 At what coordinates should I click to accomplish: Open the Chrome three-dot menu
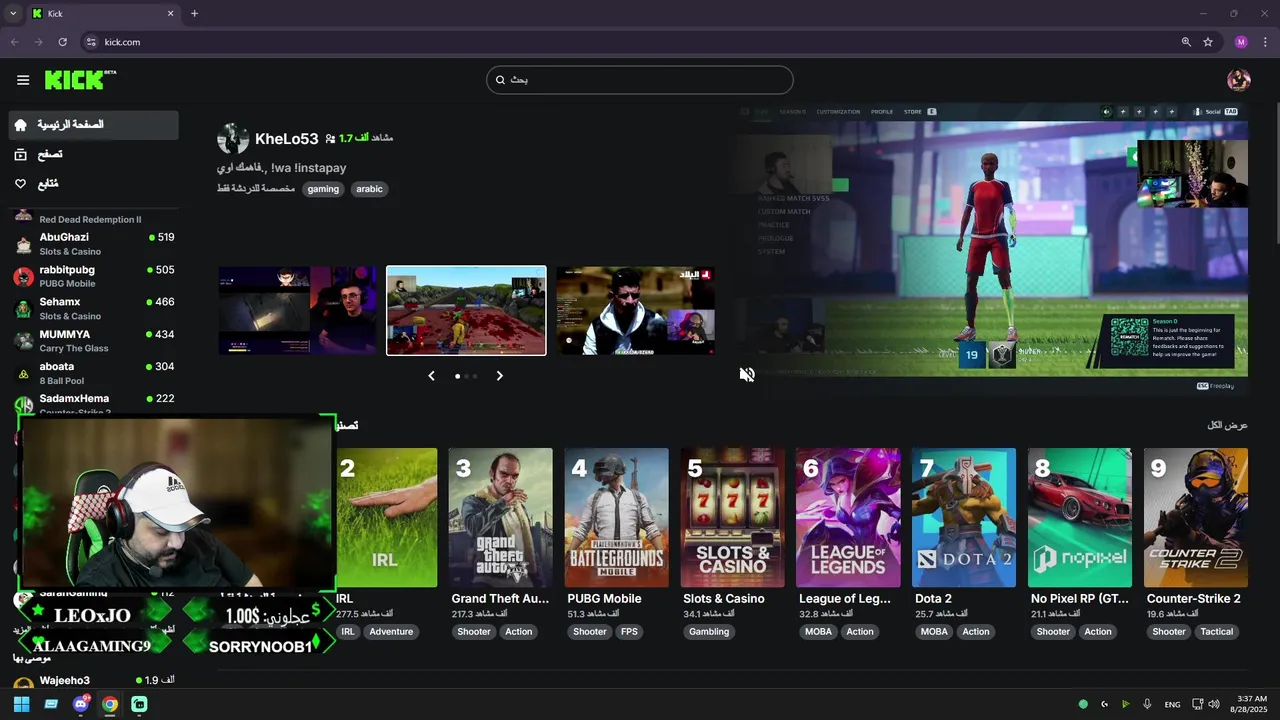pyautogui.click(x=1265, y=42)
